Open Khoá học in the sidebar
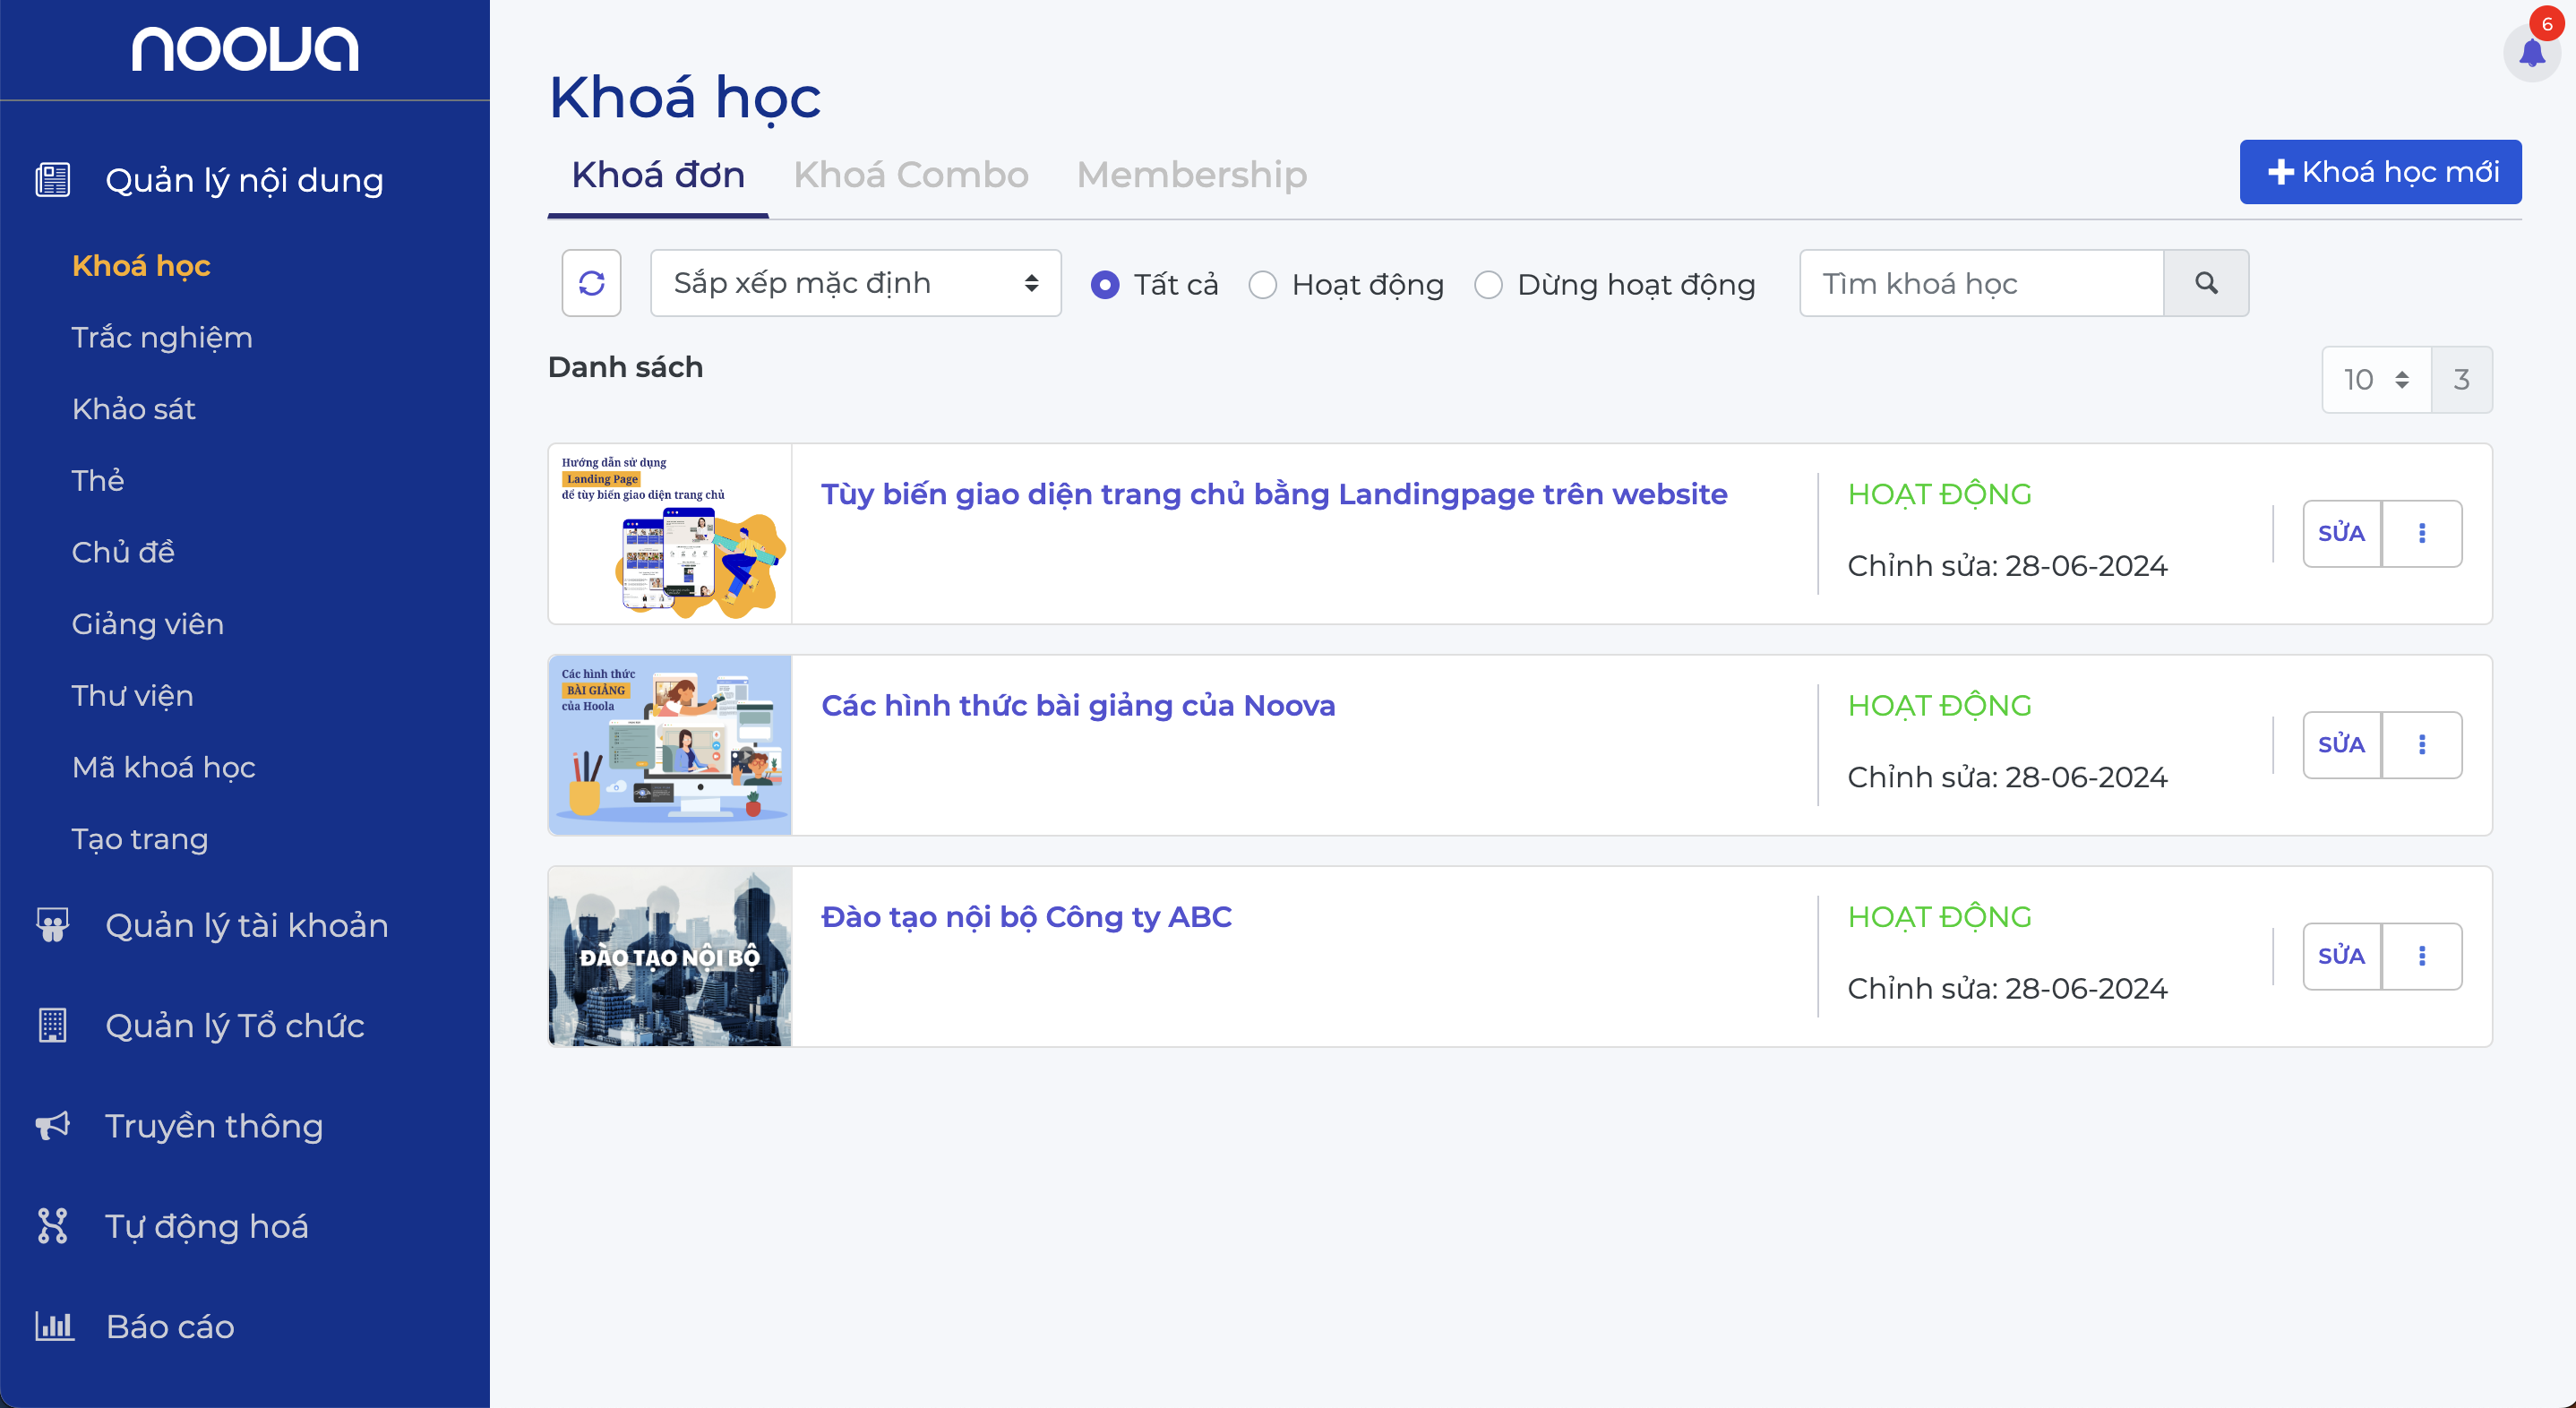2576x1408 pixels. click(x=141, y=266)
